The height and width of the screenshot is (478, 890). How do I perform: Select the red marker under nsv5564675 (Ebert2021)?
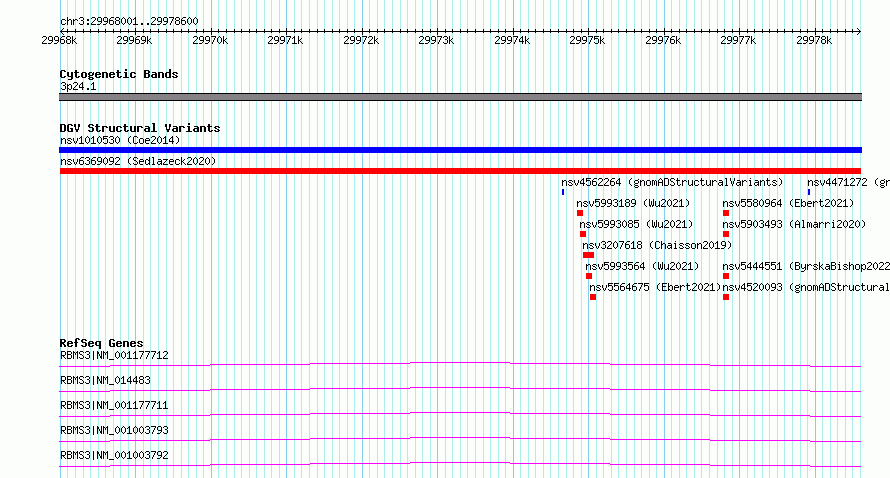(x=593, y=297)
